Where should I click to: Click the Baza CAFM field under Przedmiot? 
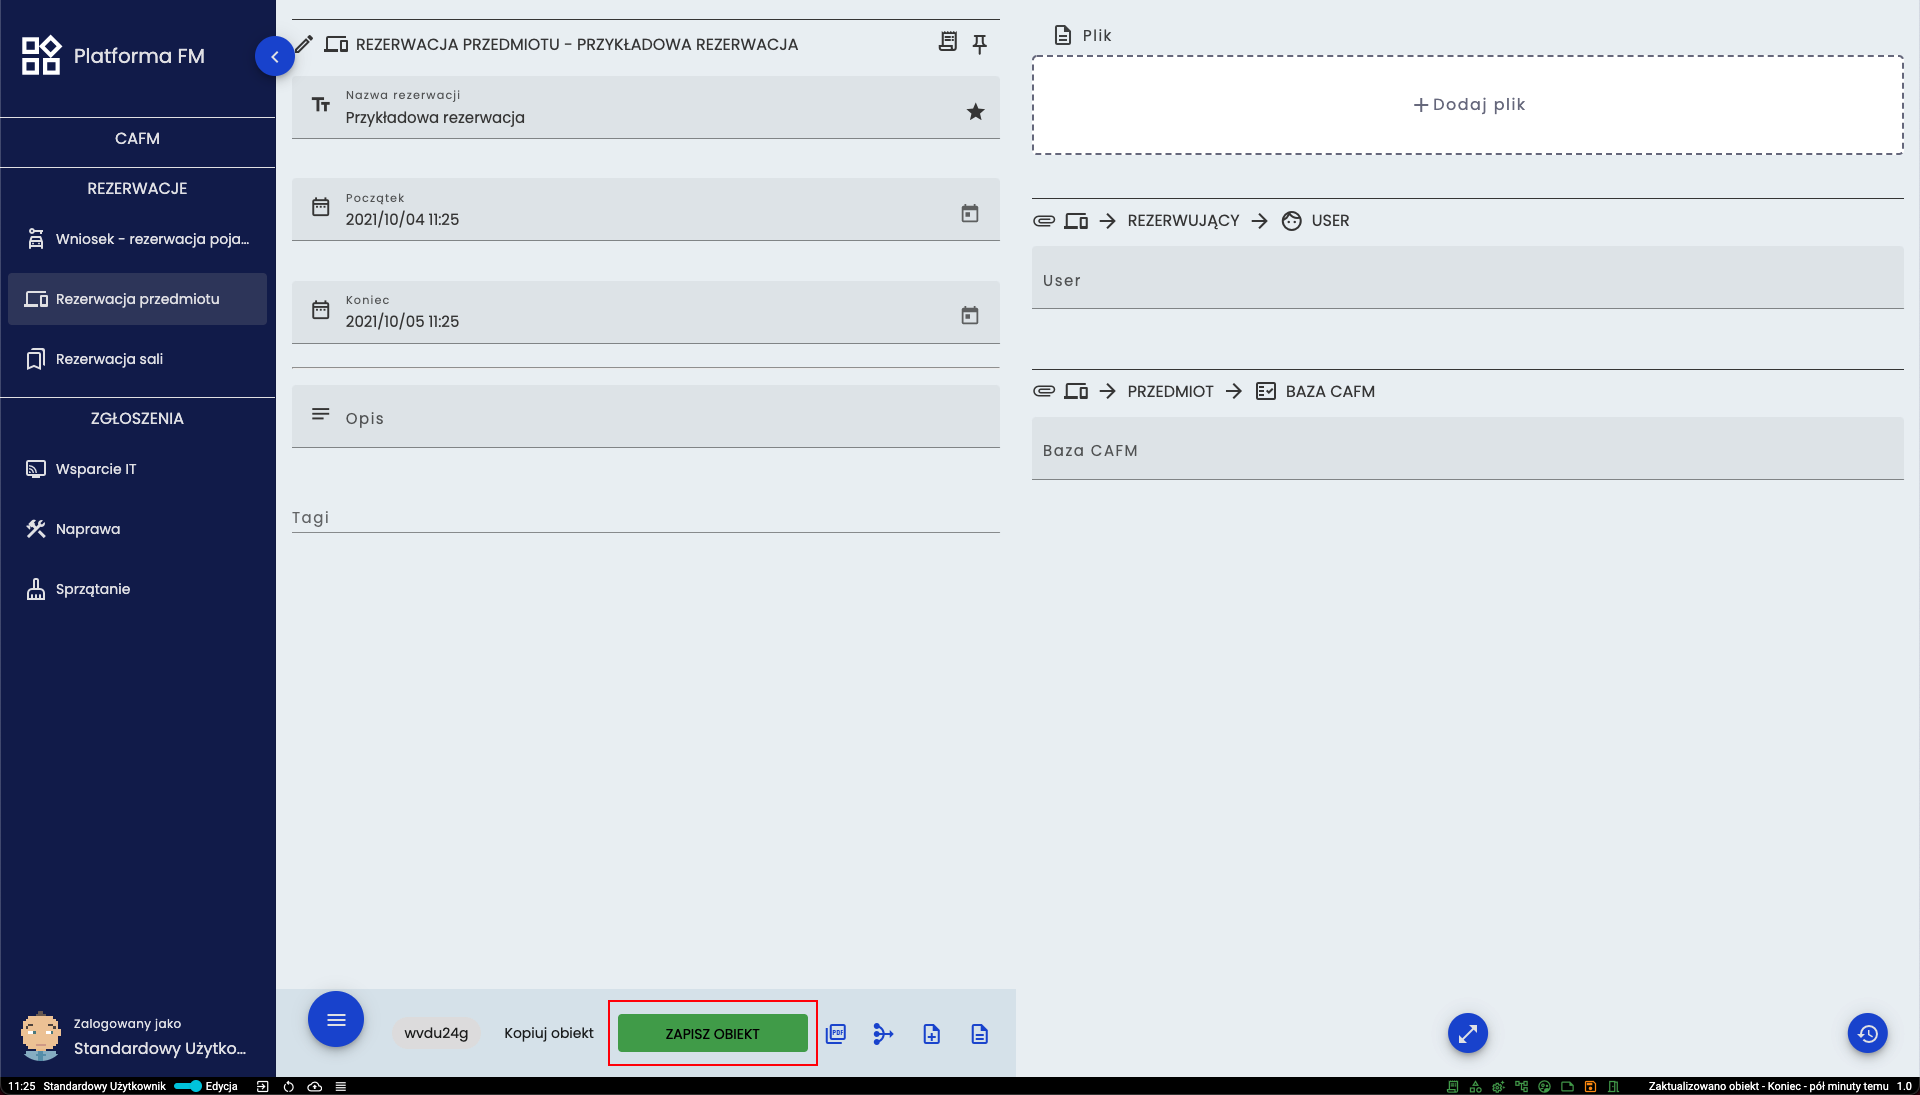[1468, 449]
